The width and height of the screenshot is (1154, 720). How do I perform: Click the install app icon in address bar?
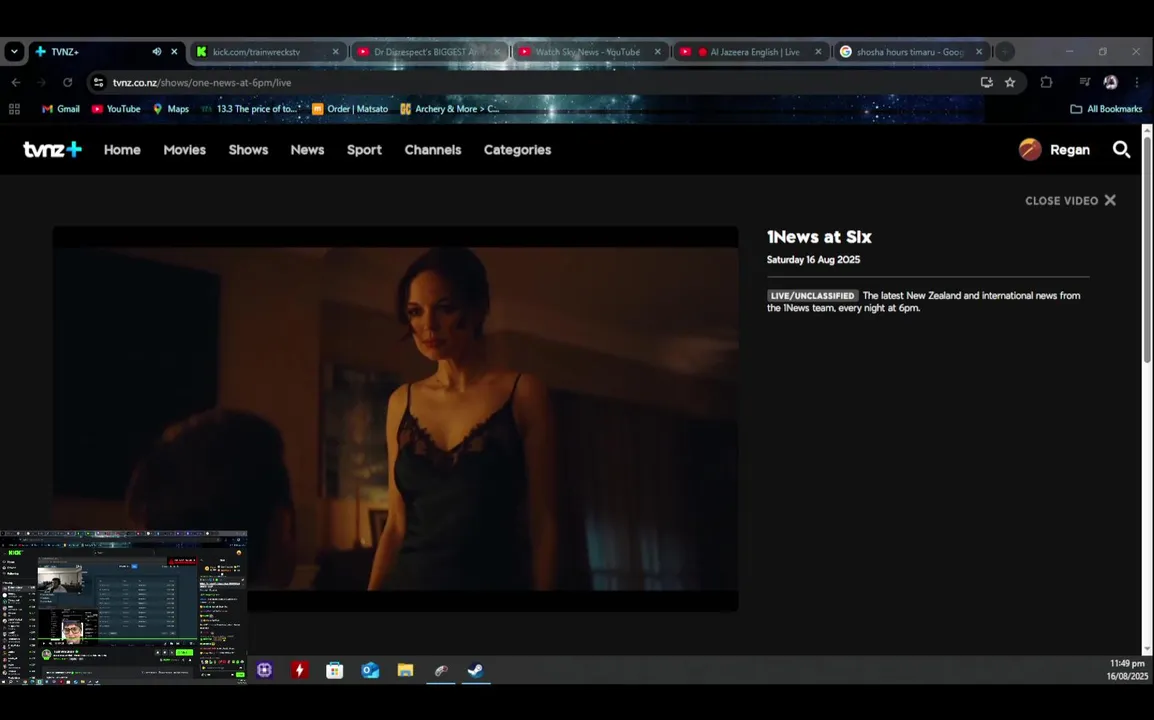pos(986,82)
